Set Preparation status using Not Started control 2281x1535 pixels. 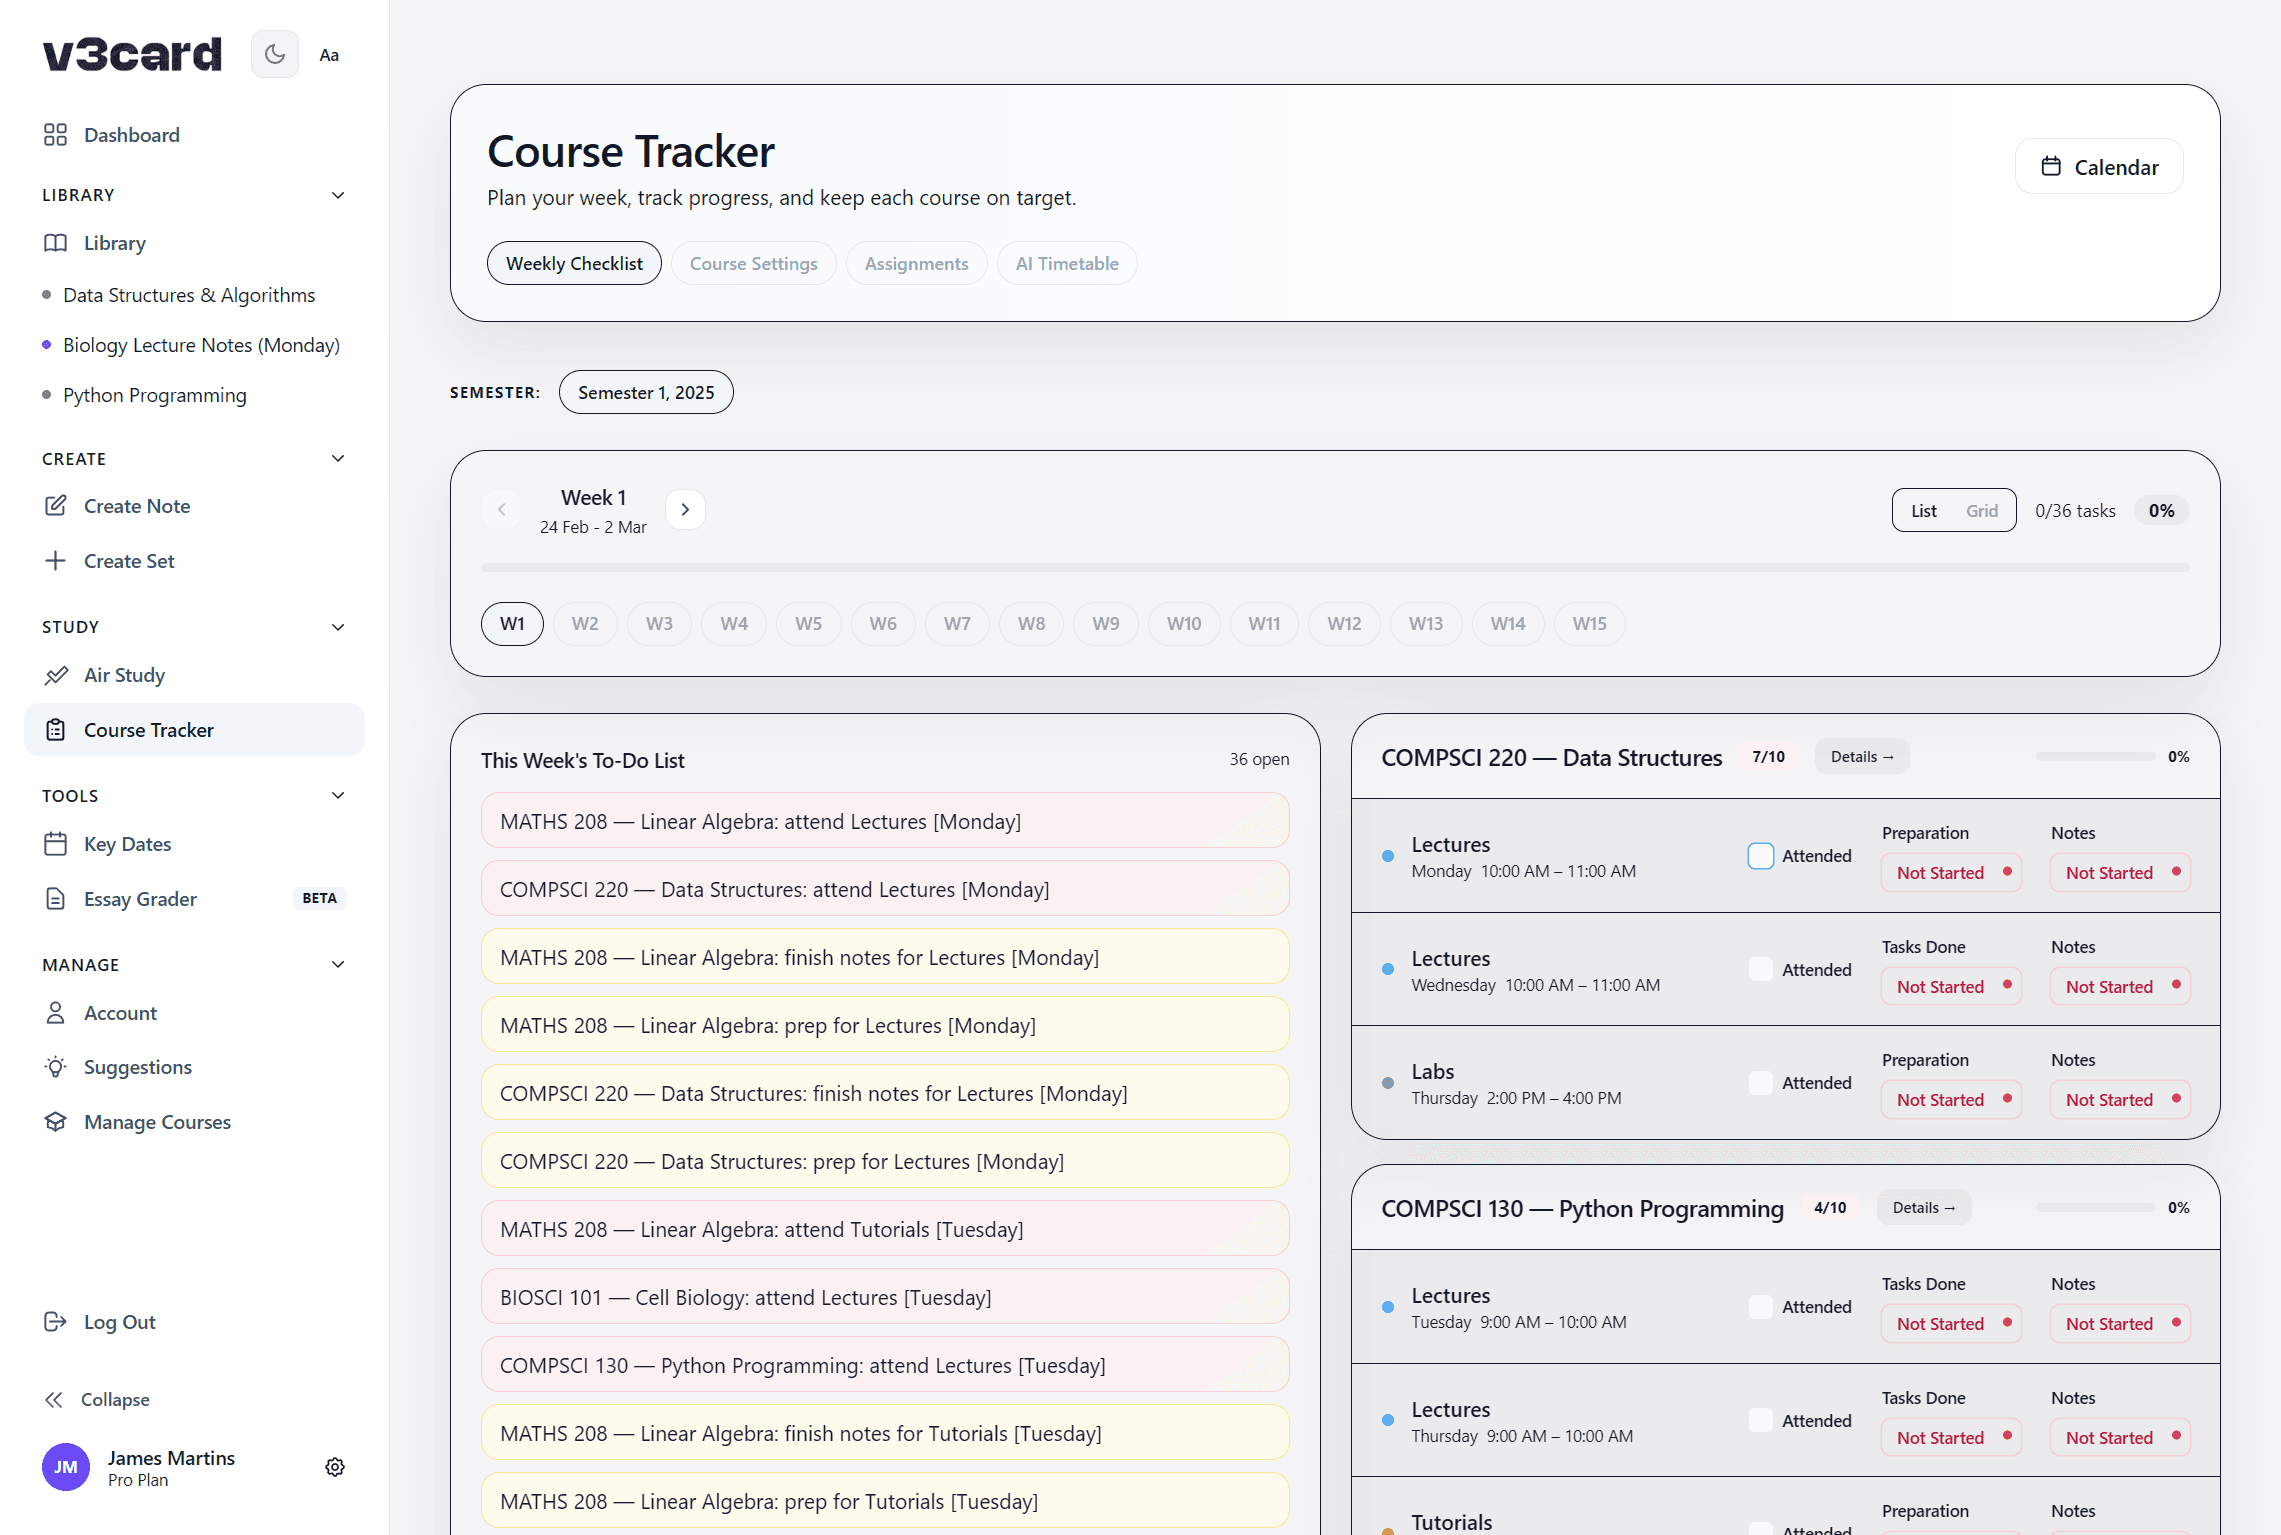[1950, 872]
